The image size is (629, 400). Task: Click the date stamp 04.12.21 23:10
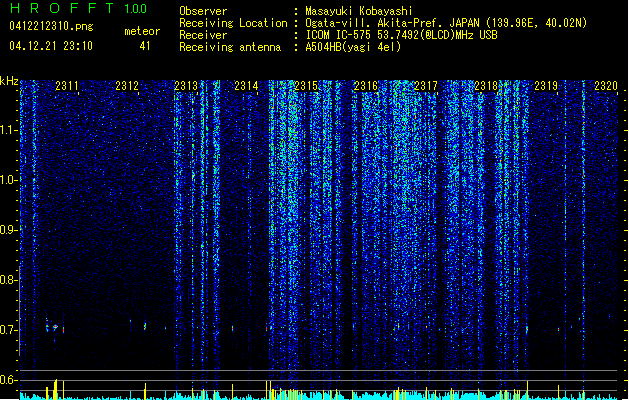click(x=51, y=46)
